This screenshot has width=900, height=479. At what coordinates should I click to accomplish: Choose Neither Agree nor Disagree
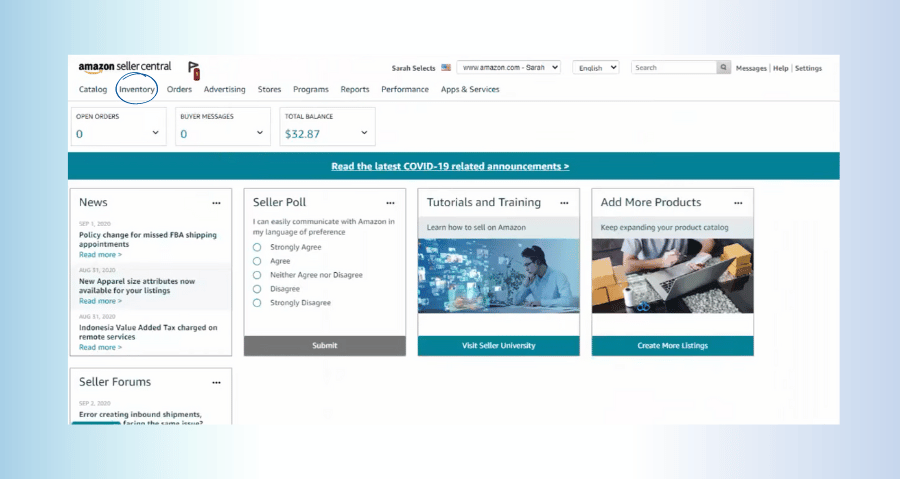point(257,275)
